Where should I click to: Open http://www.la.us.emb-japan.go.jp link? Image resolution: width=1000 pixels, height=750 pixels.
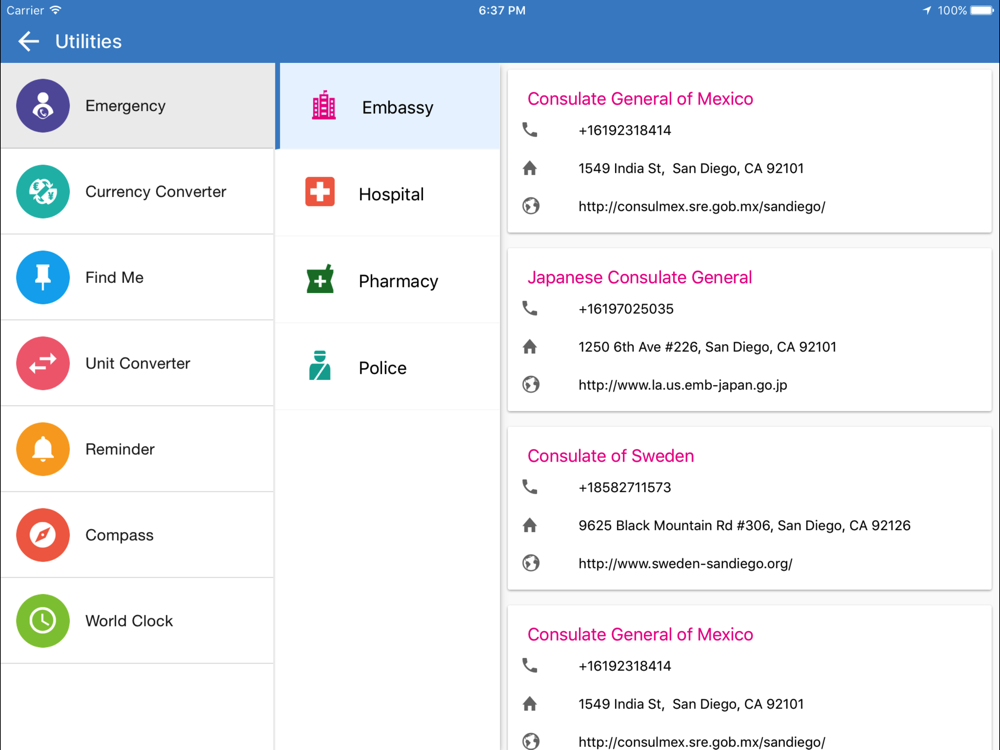(682, 385)
